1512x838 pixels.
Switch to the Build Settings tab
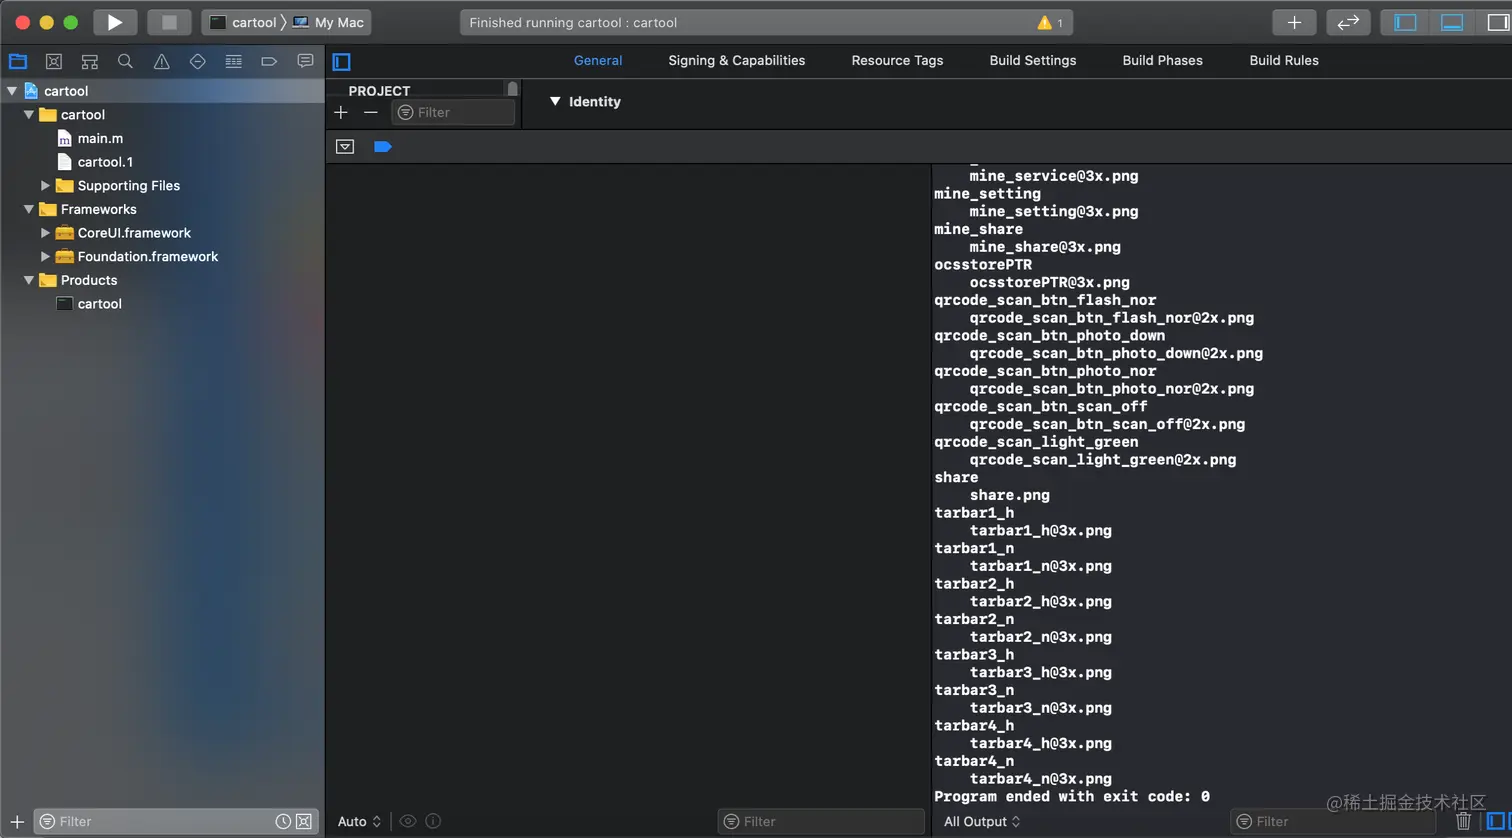[x=1033, y=60]
